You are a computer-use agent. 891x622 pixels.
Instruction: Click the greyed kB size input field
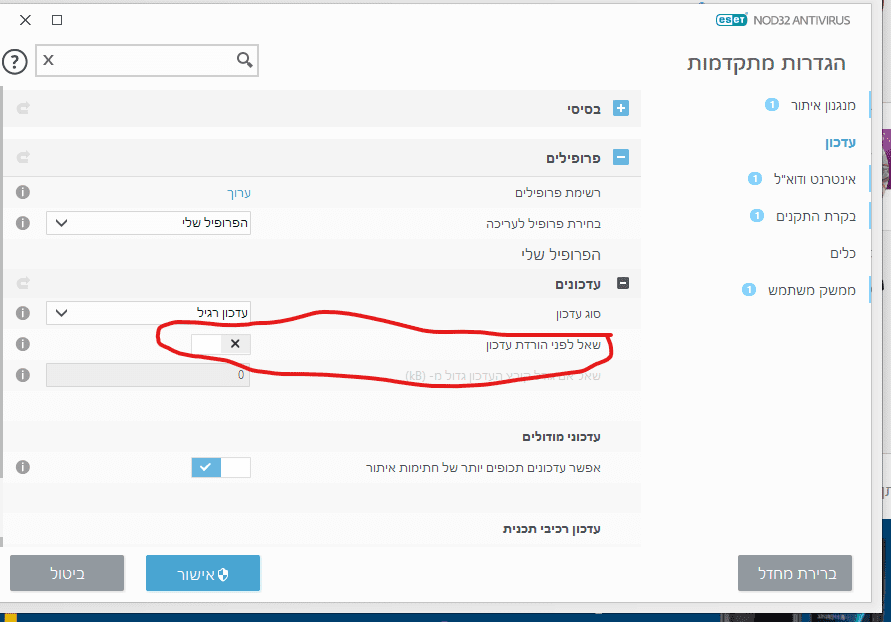click(x=148, y=375)
